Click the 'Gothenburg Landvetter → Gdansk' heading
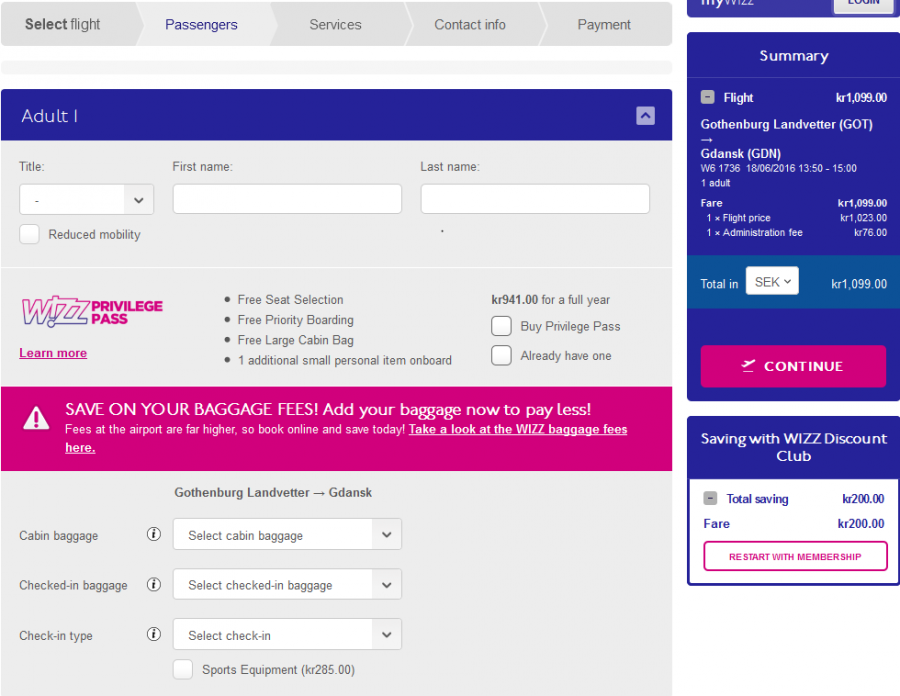The width and height of the screenshot is (900, 696). pyautogui.click(x=273, y=492)
